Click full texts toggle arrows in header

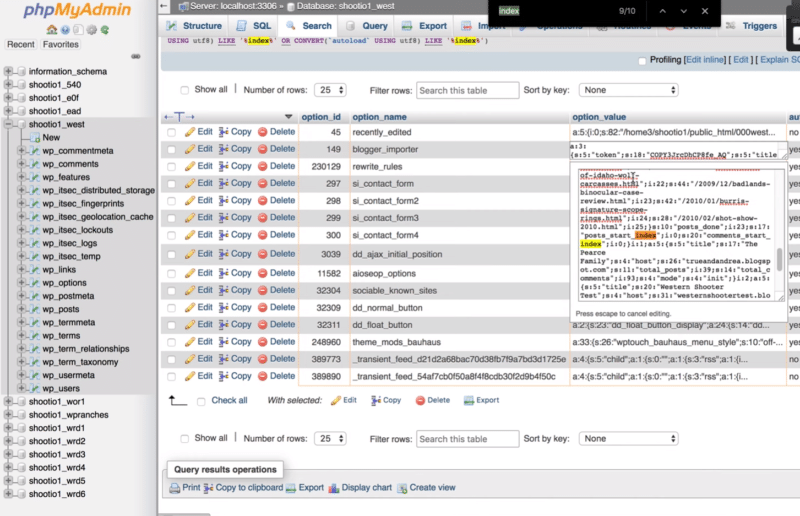point(179,117)
